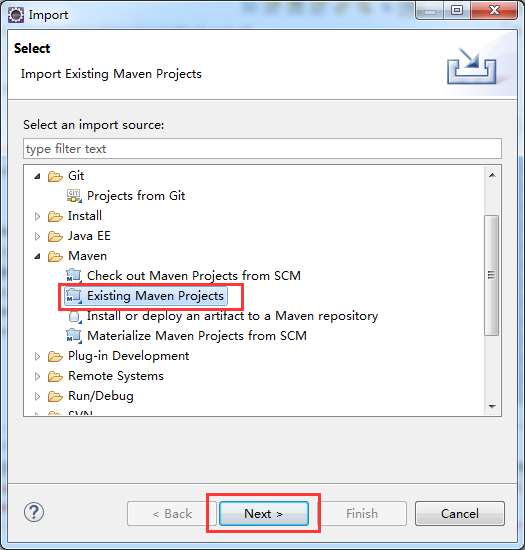Click the Next button

(x=264, y=514)
